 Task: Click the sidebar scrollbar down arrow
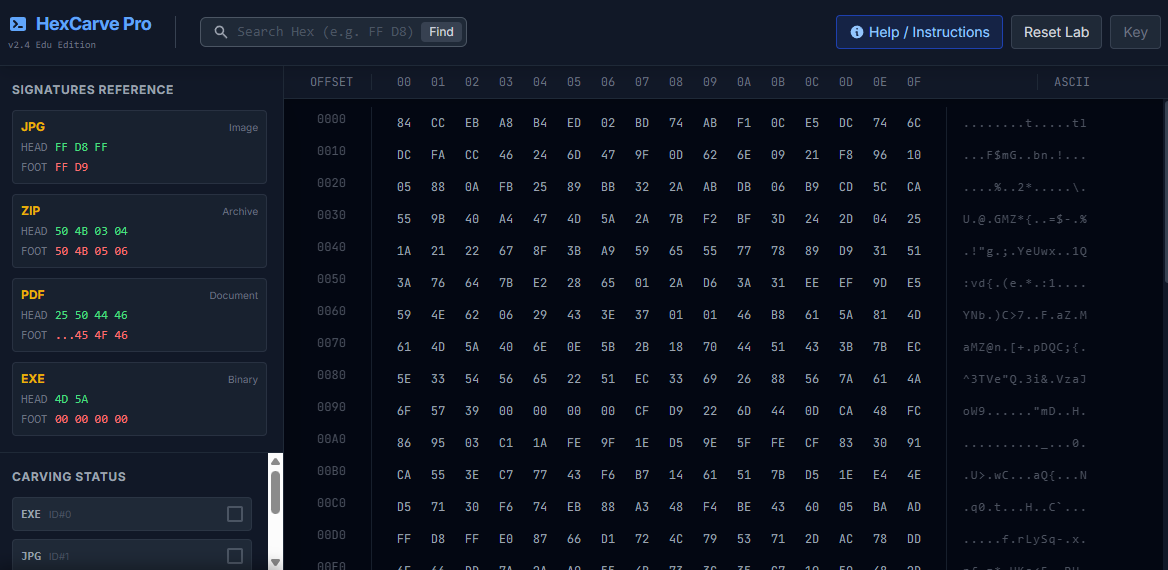click(275, 562)
